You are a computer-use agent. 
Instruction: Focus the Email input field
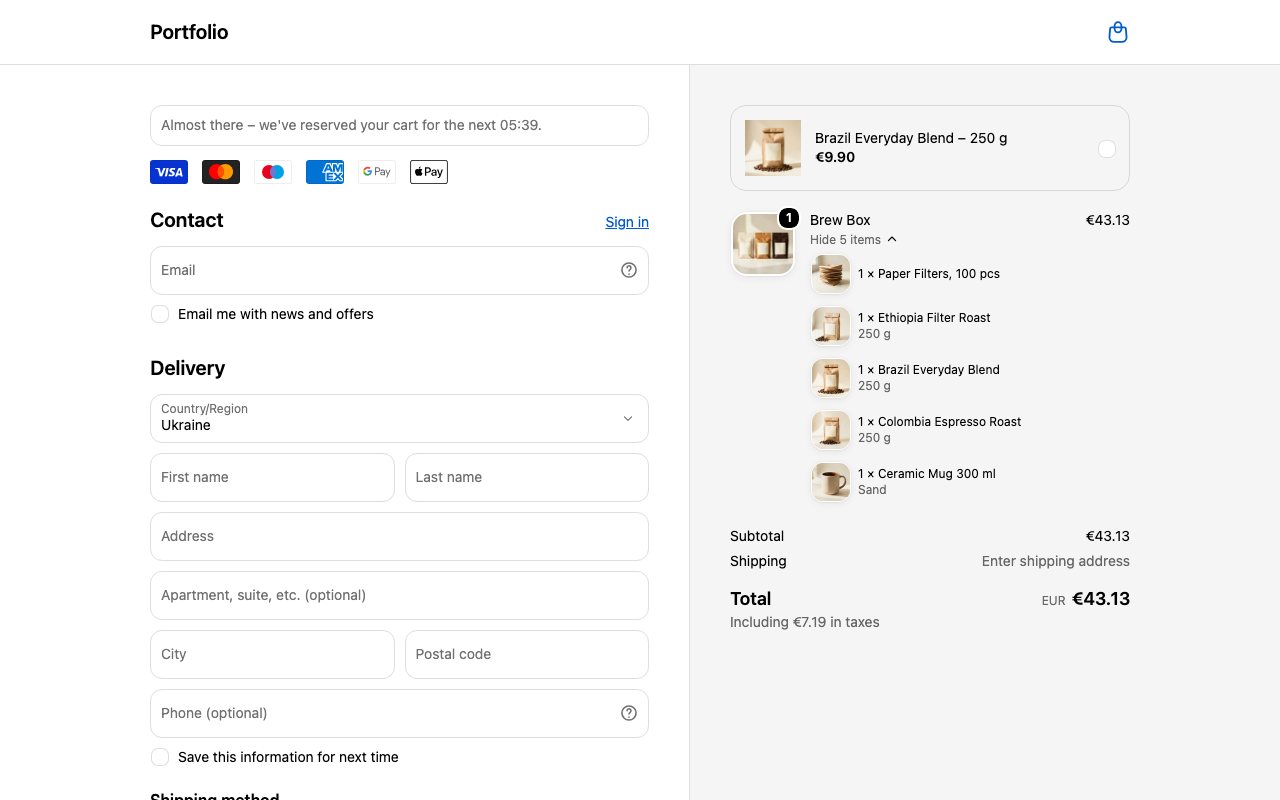[399, 270]
